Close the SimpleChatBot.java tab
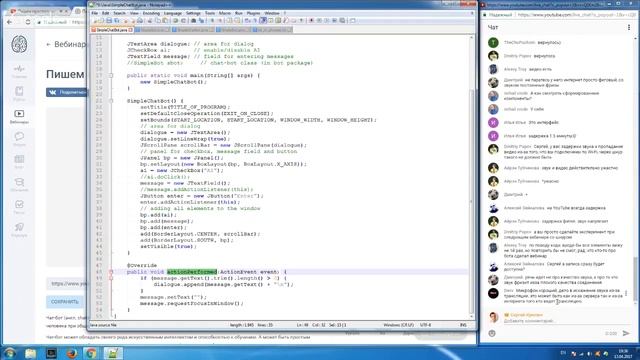 [131, 30]
